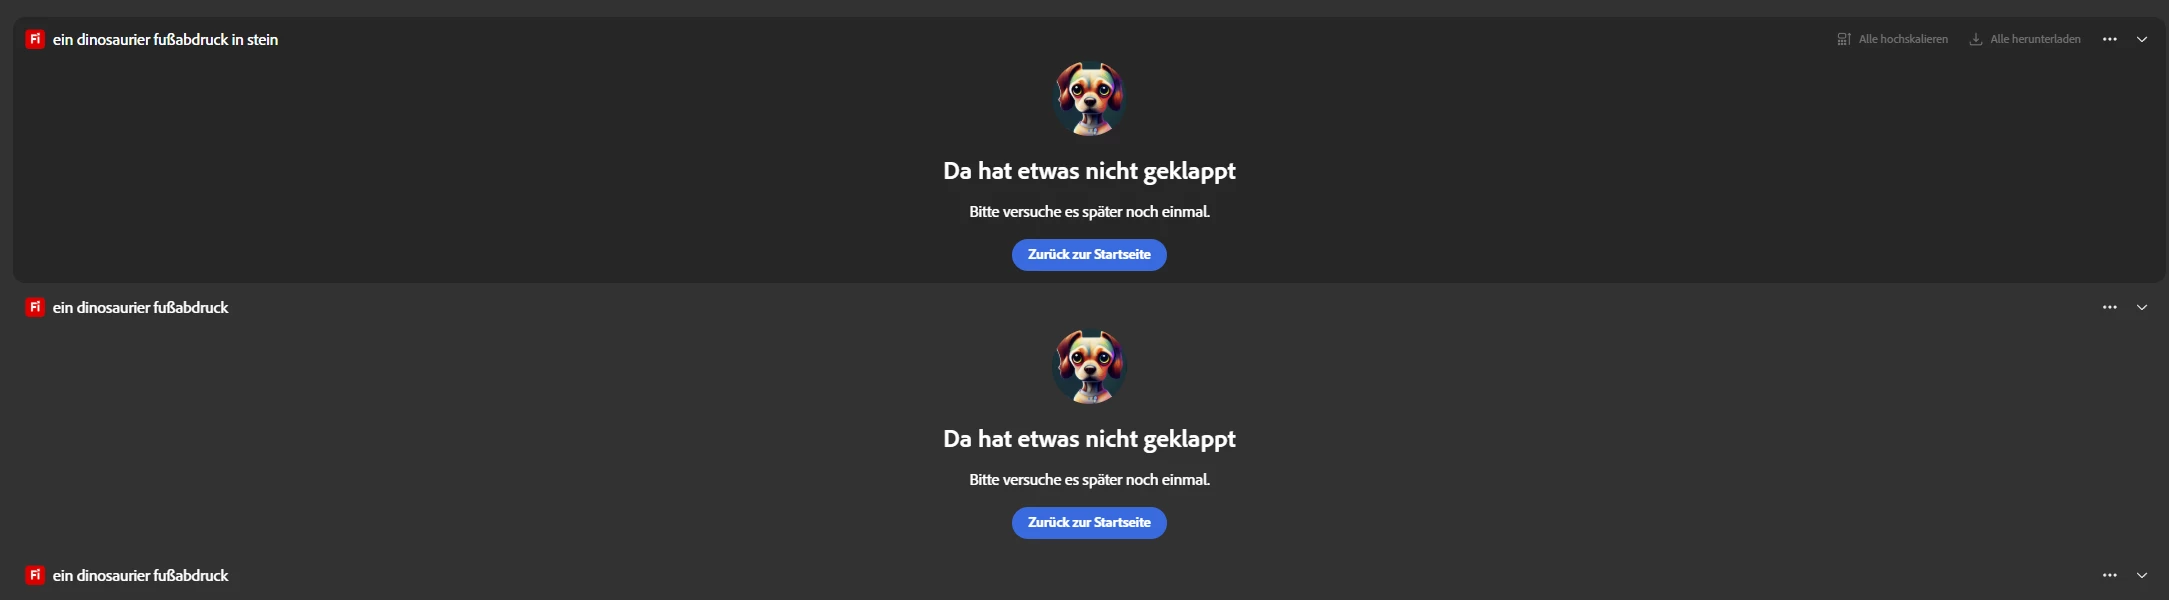Viewport: 2169px width, 600px height.
Task: Select the bottom row's title 'ein dinosaurier fußabdruck'
Action: [x=140, y=576]
